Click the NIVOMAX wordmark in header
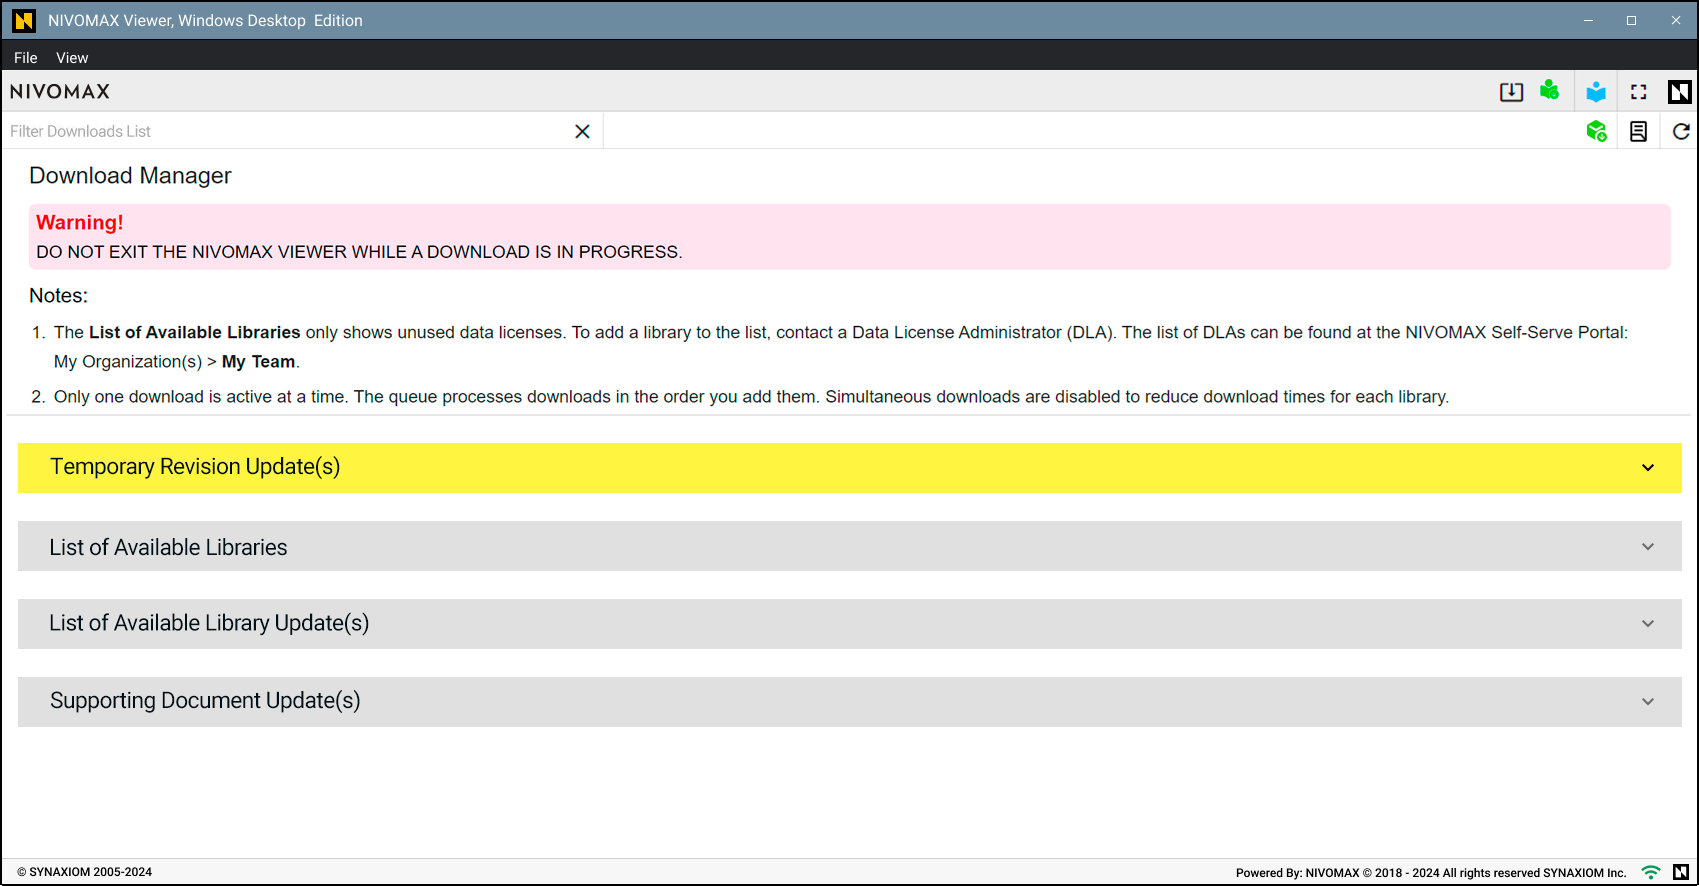Image resolution: width=1699 pixels, height=886 pixels. [60, 92]
